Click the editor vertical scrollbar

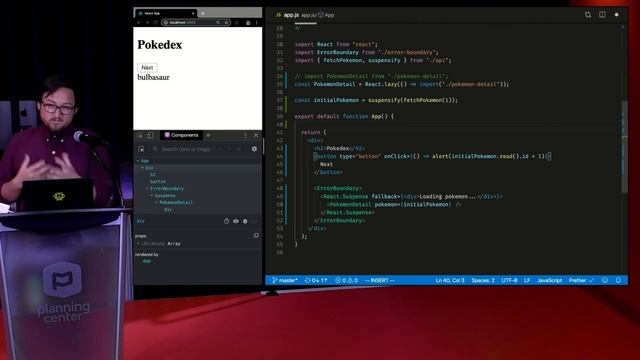coord(624,147)
